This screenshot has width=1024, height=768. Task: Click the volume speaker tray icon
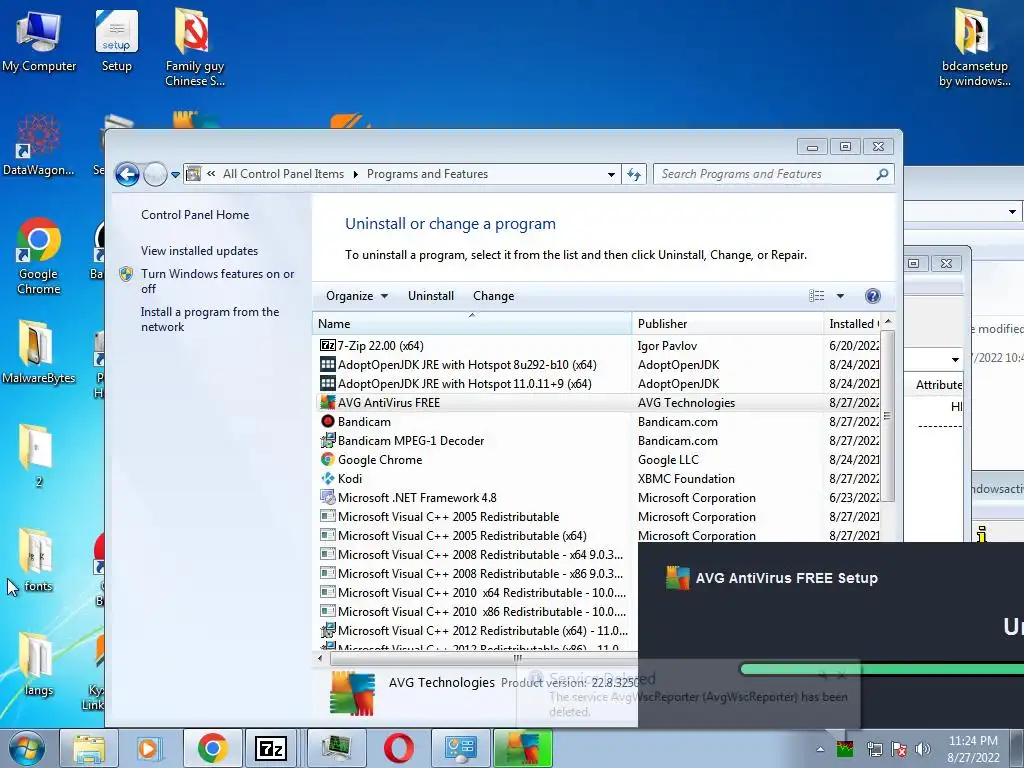click(922, 749)
